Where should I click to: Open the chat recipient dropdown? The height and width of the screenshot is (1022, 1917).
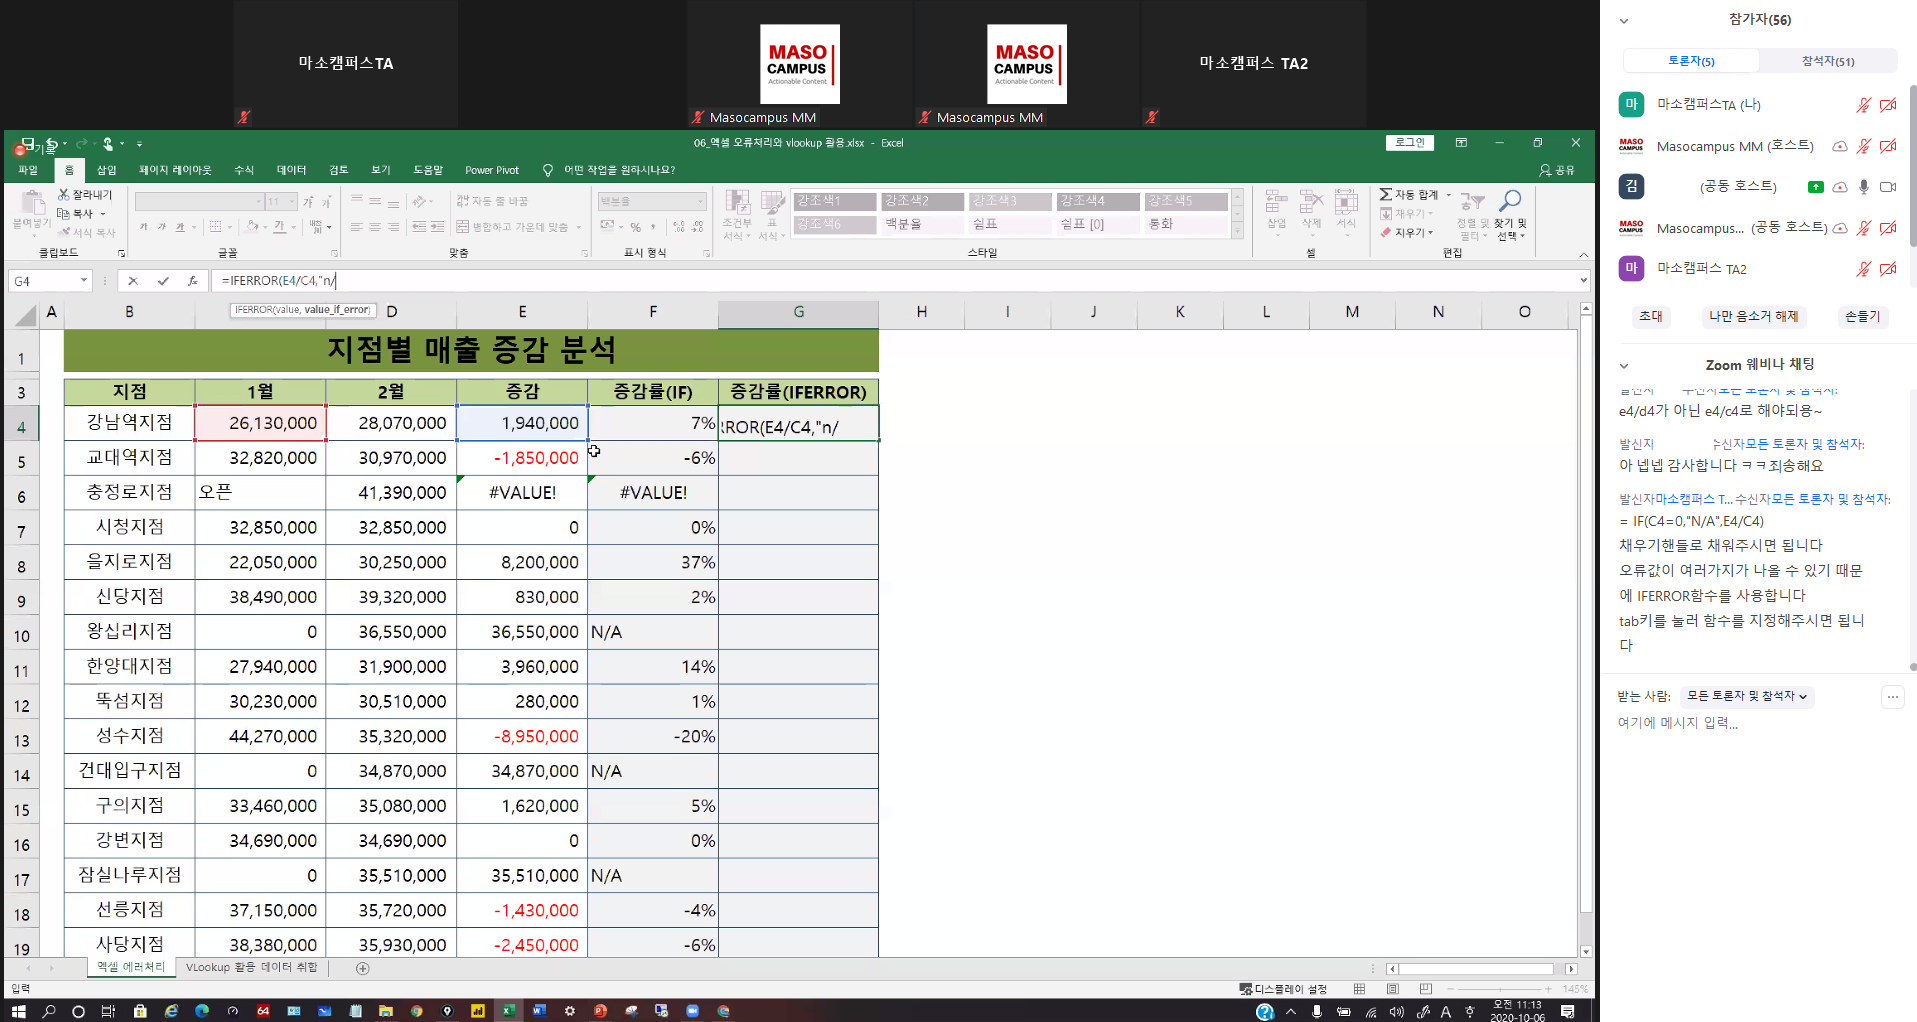click(1746, 696)
